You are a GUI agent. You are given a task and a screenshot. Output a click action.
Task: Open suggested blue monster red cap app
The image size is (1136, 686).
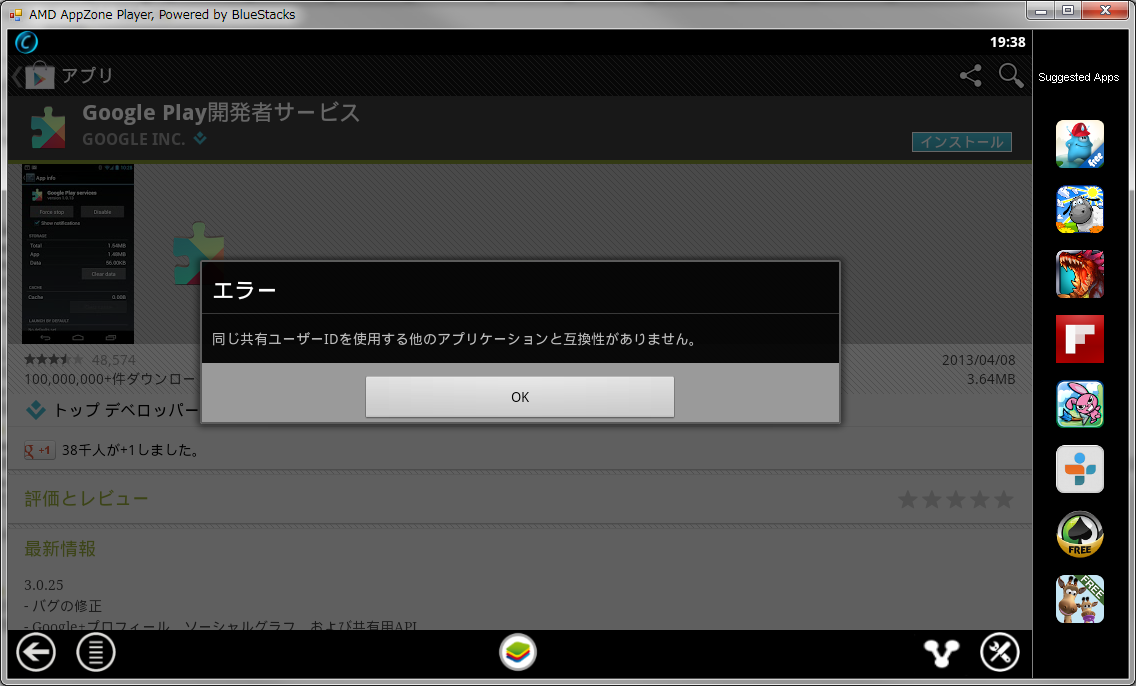click(x=1079, y=144)
